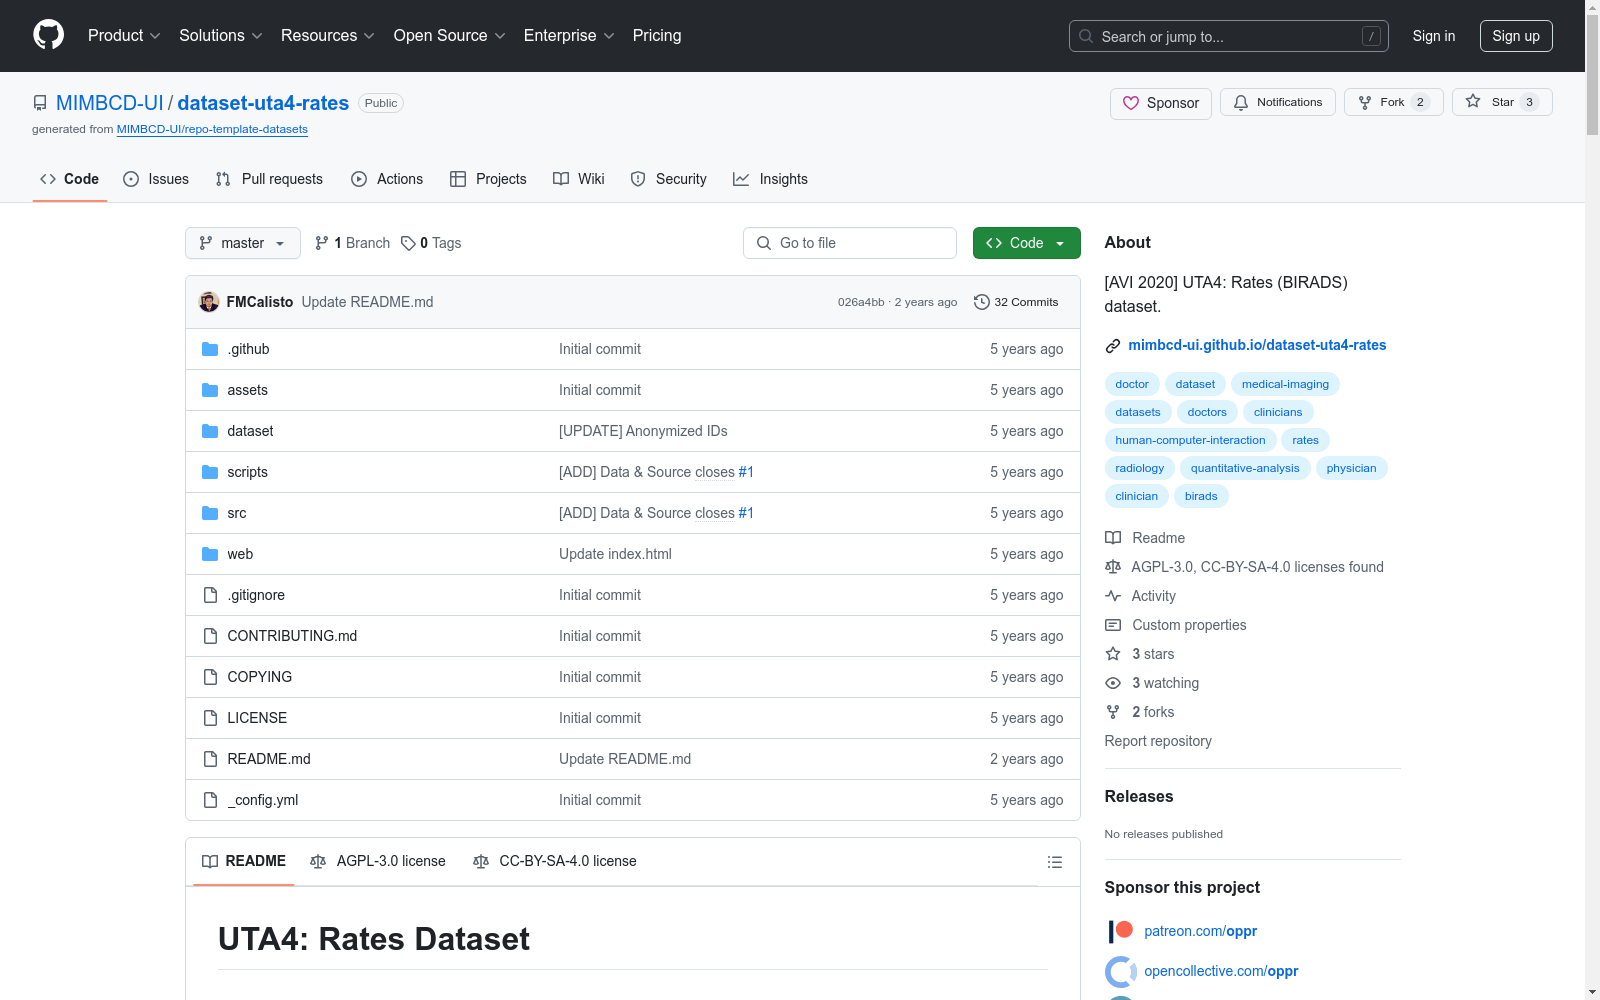Click the branch icon beside 1 Branch
1600x1000 pixels.
322,243
